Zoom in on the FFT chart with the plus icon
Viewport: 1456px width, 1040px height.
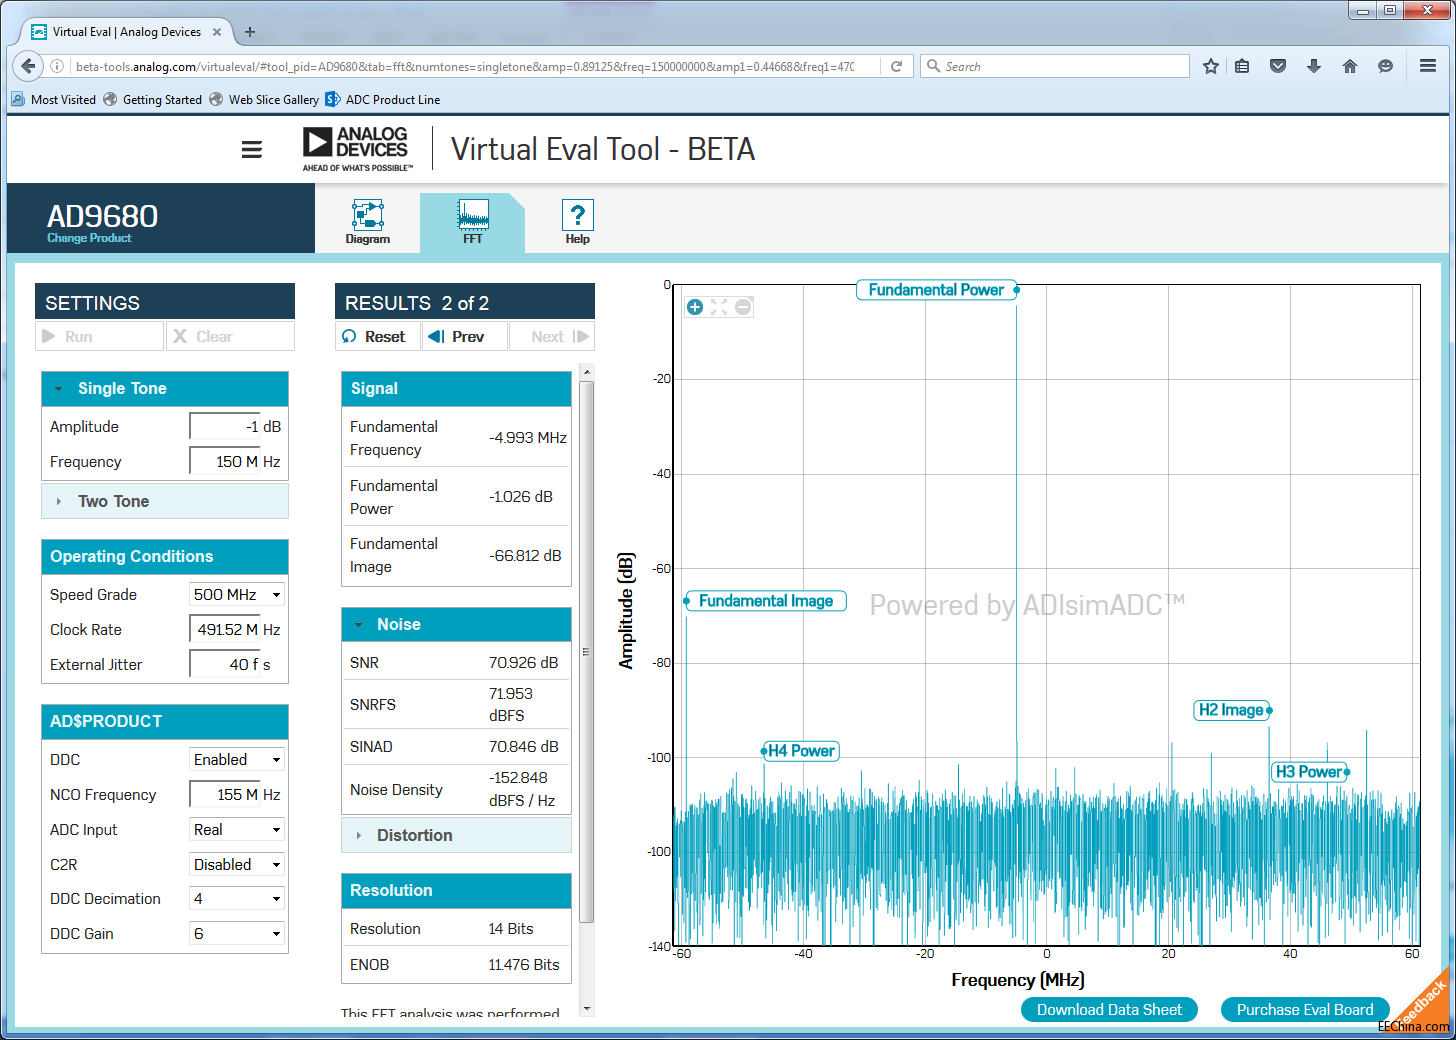point(695,307)
